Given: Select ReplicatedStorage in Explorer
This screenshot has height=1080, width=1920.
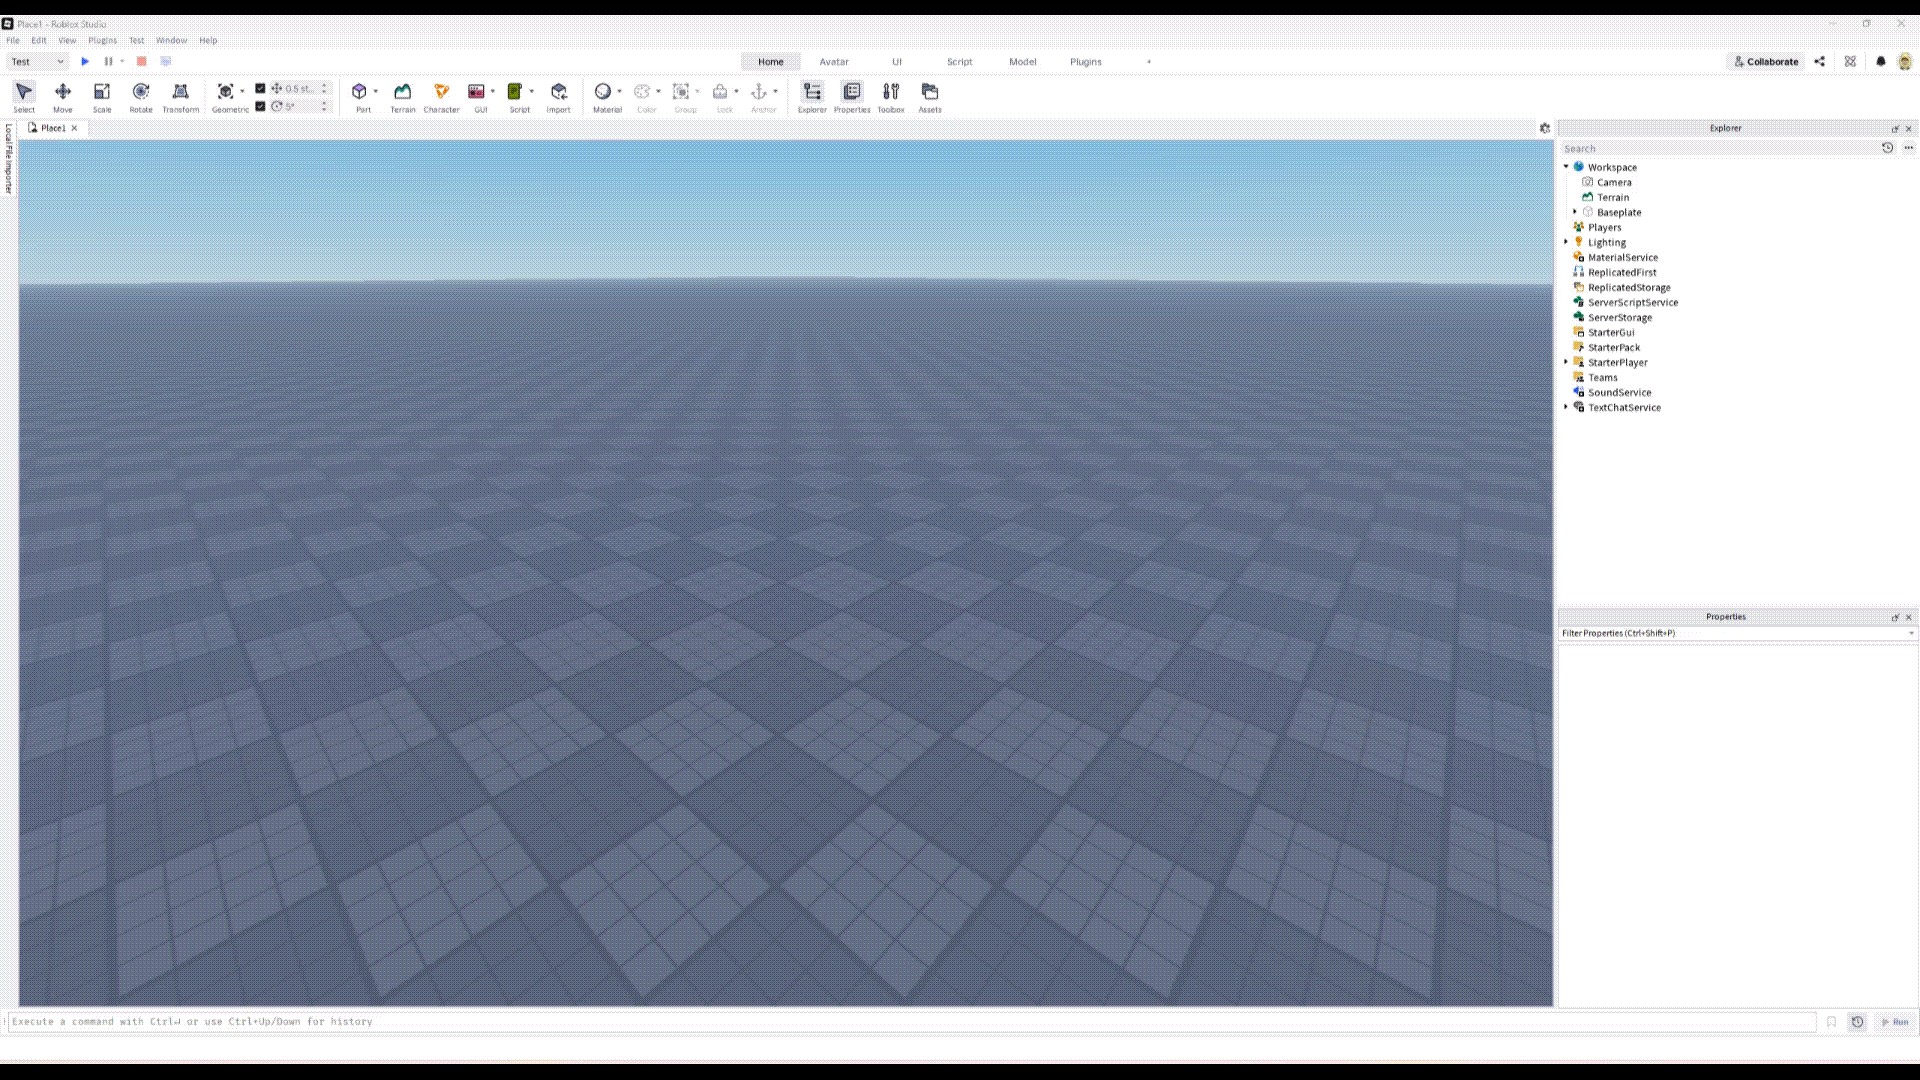Looking at the screenshot, I should (x=1629, y=287).
